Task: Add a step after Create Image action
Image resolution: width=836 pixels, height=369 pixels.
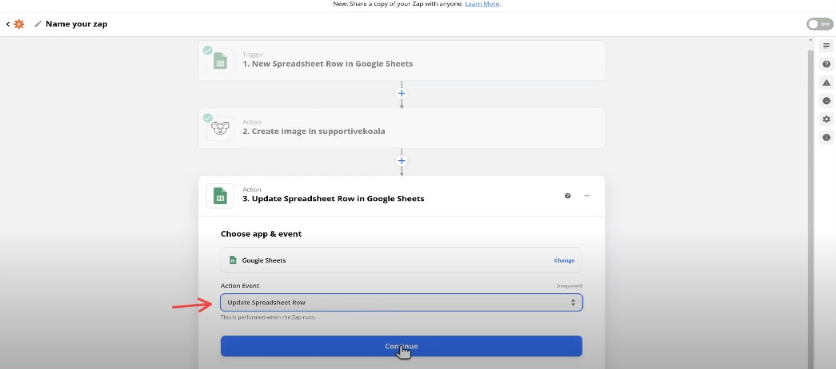Action: (x=401, y=161)
